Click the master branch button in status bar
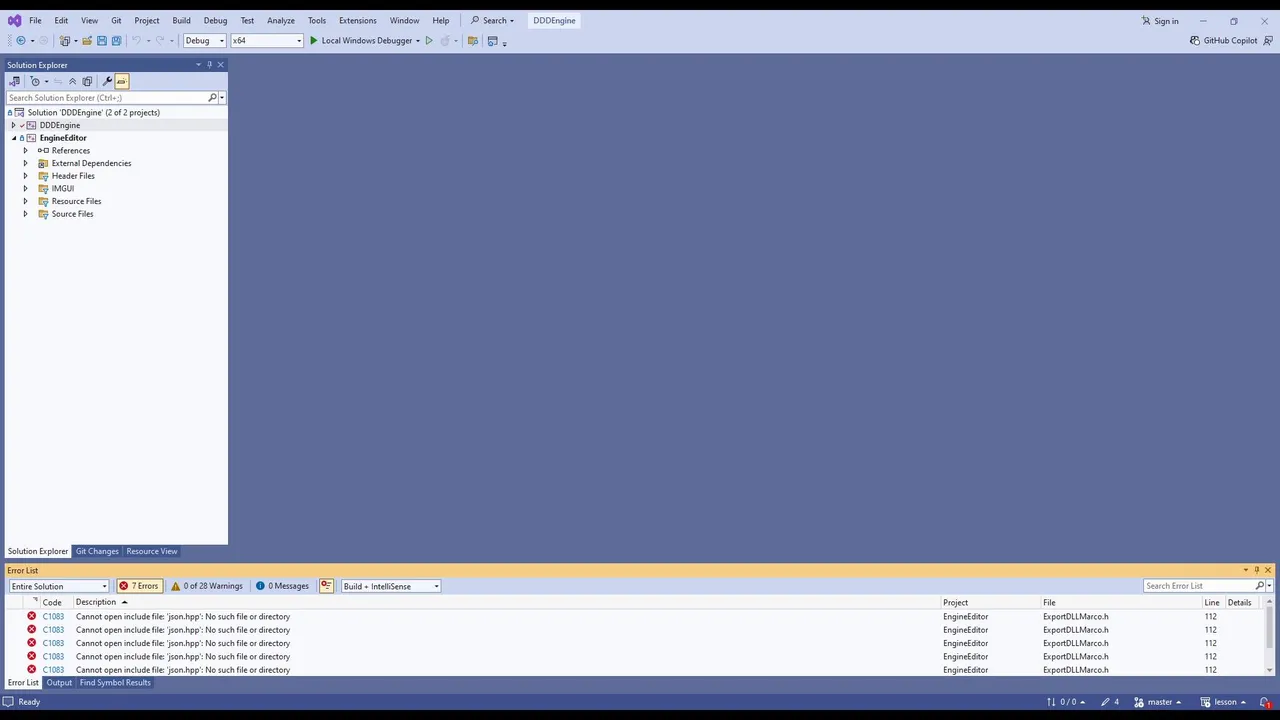The width and height of the screenshot is (1280, 720). point(1158,702)
